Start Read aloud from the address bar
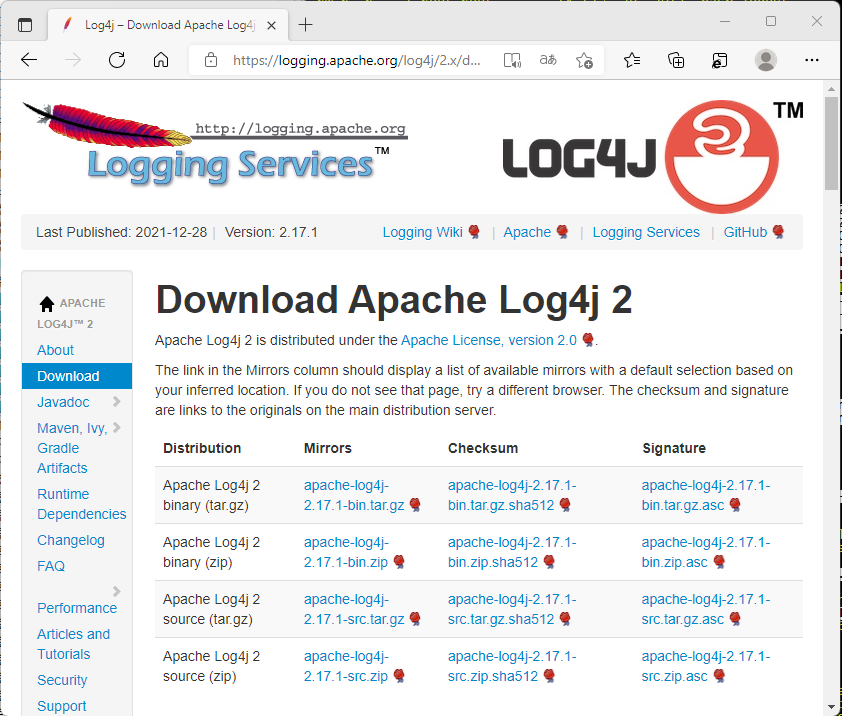The height and width of the screenshot is (716, 842). pos(512,60)
